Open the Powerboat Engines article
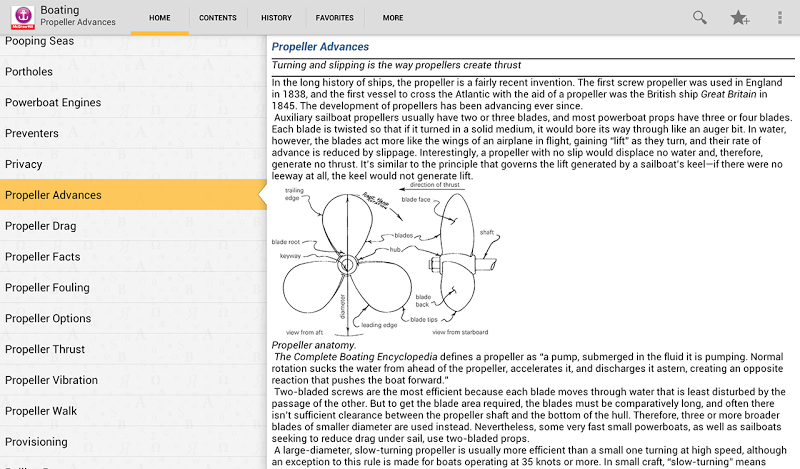 [133, 103]
